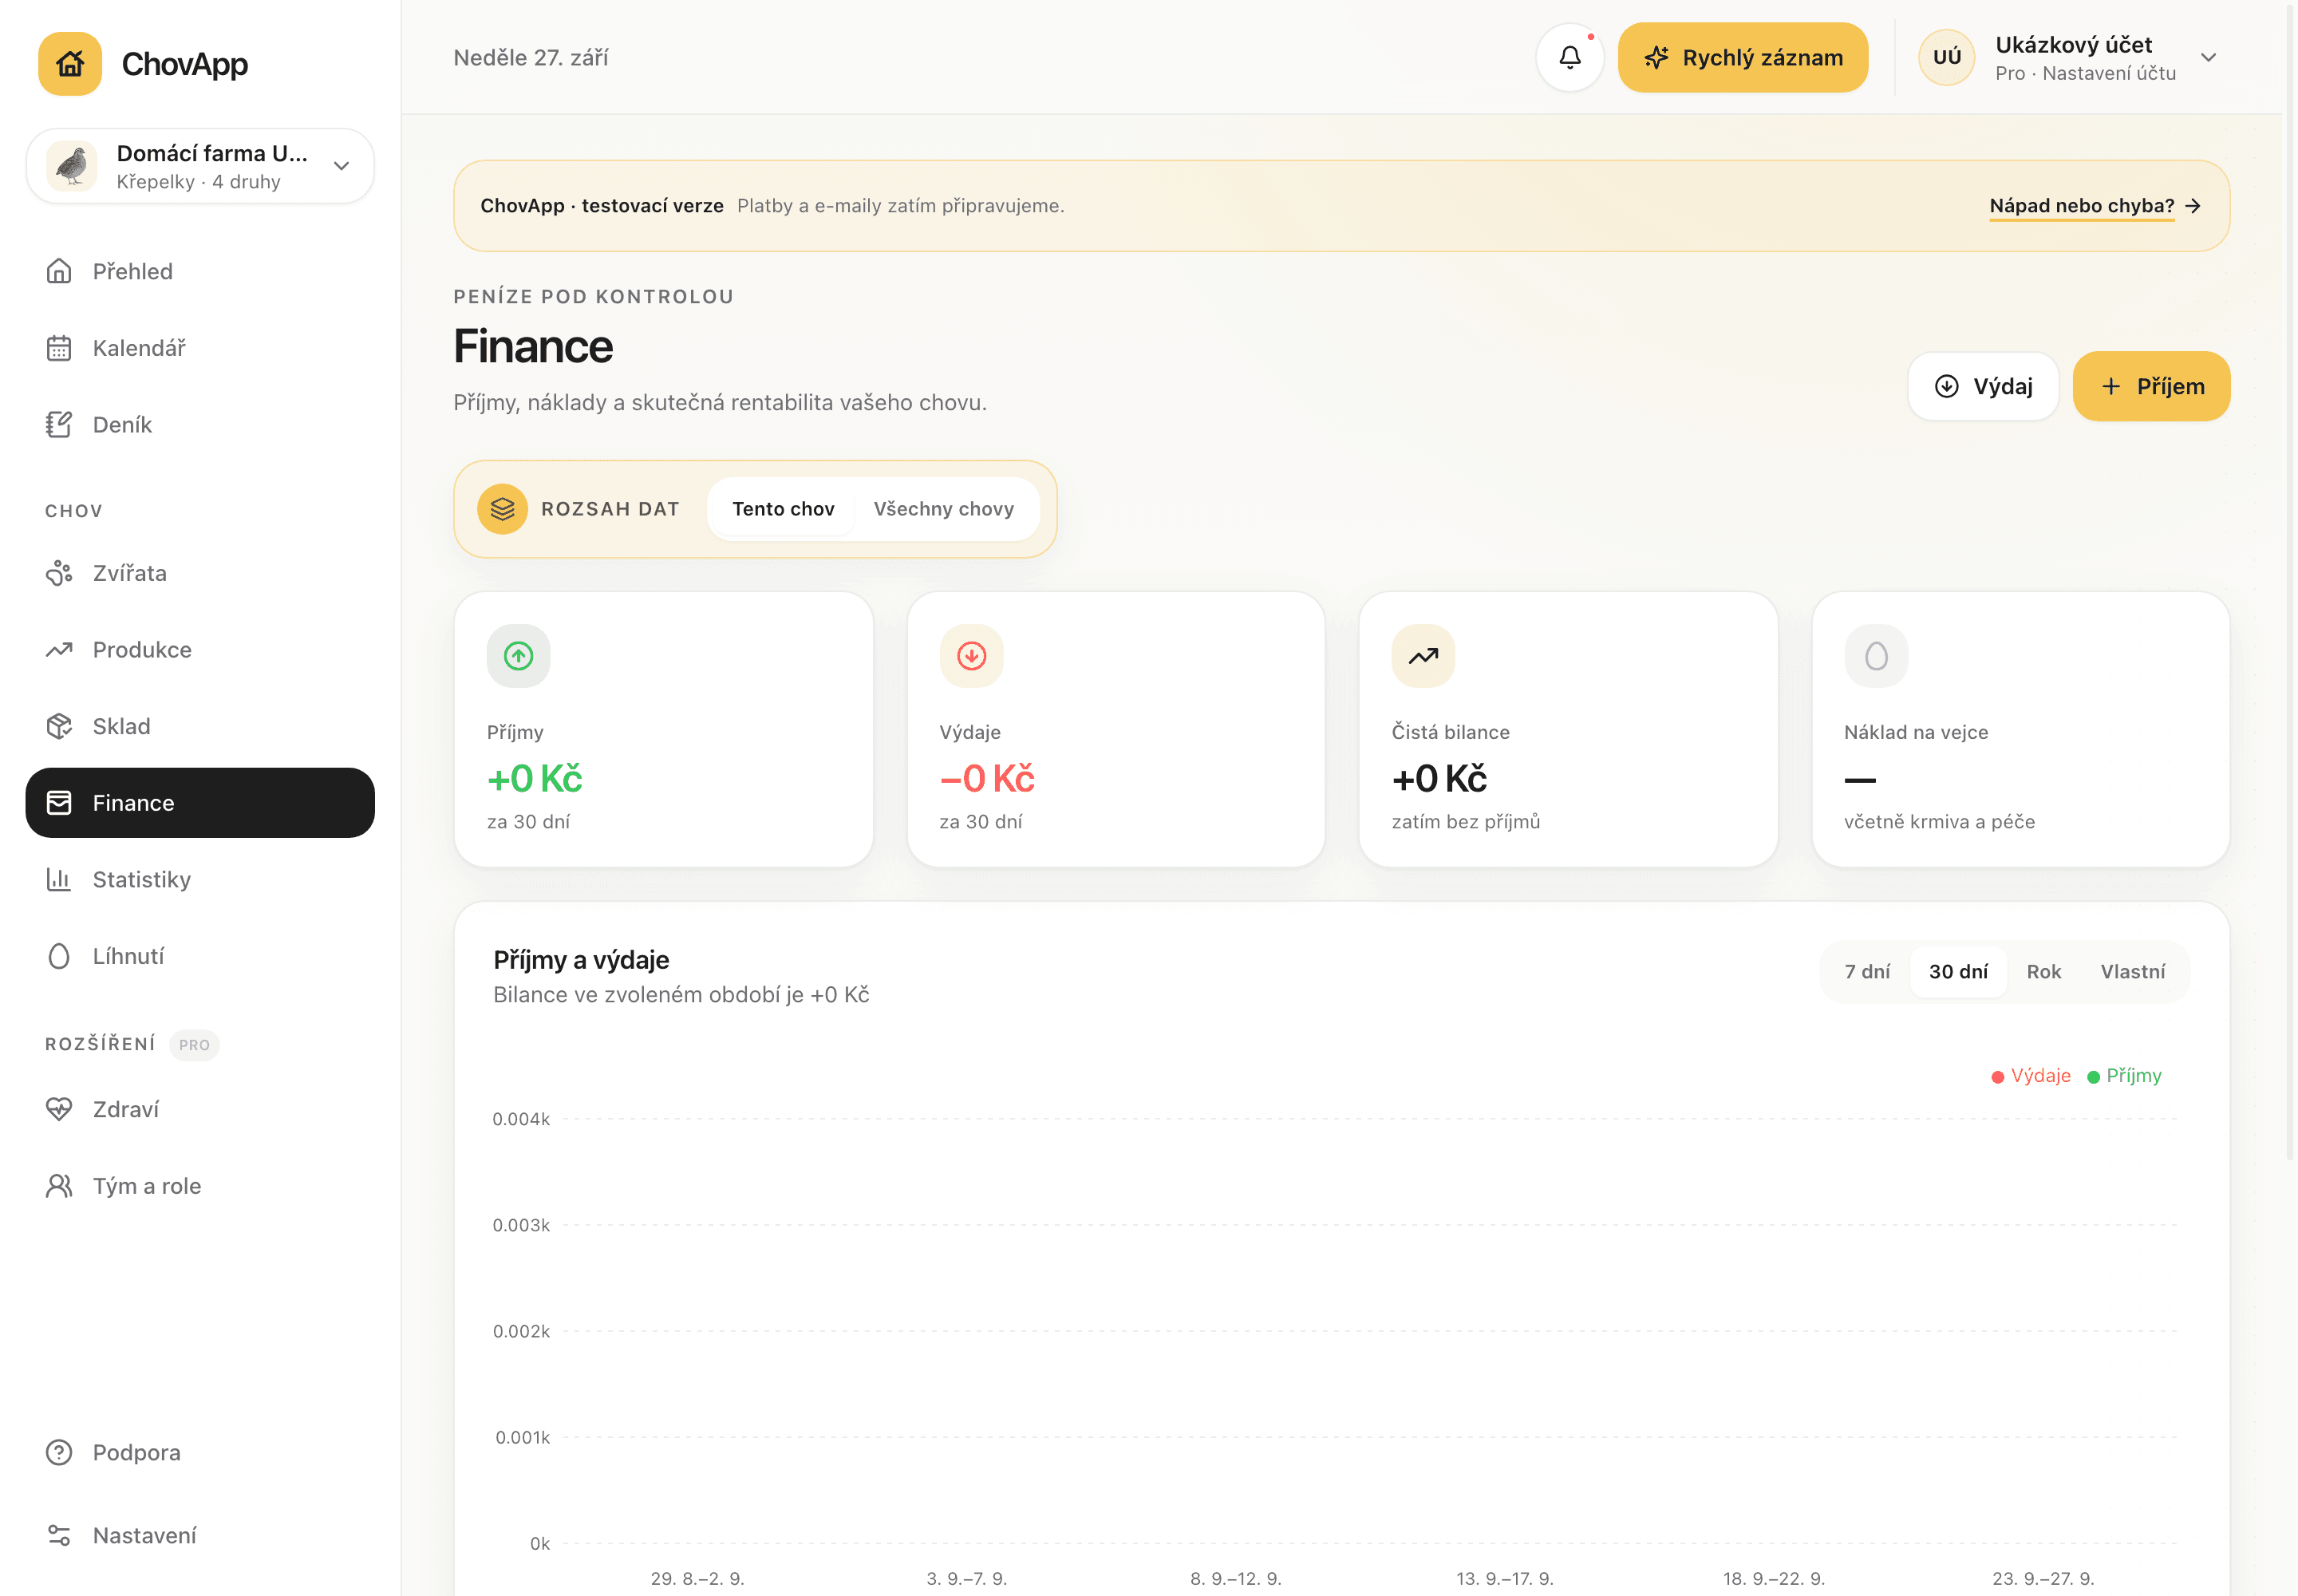Click the red Výdaje down-arrow card icon
The height and width of the screenshot is (1596, 2298).
tap(971, 656)
